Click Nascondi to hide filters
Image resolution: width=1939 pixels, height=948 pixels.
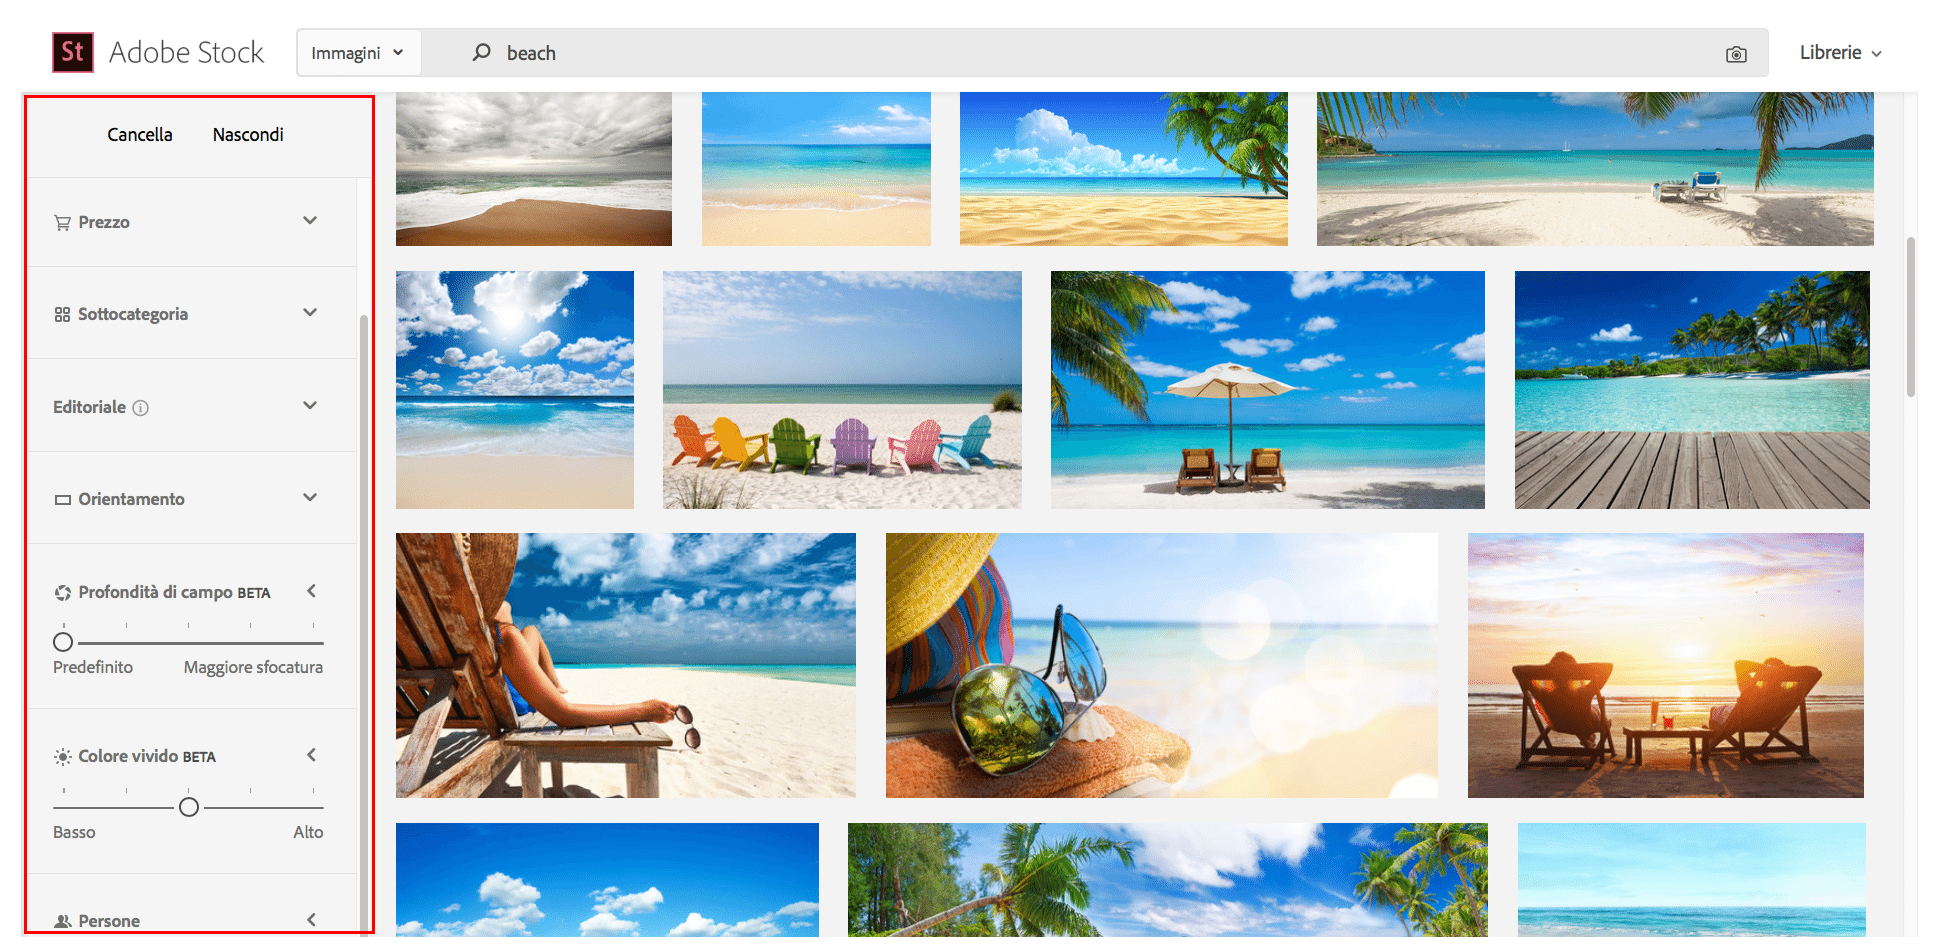[x=248, y=135]
